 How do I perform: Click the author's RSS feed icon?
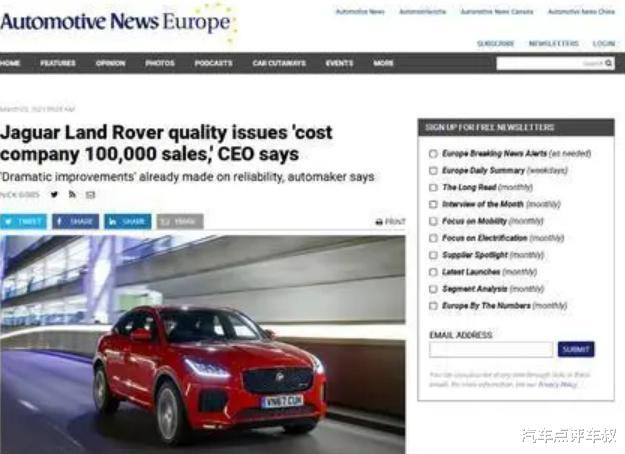point(72,195)
